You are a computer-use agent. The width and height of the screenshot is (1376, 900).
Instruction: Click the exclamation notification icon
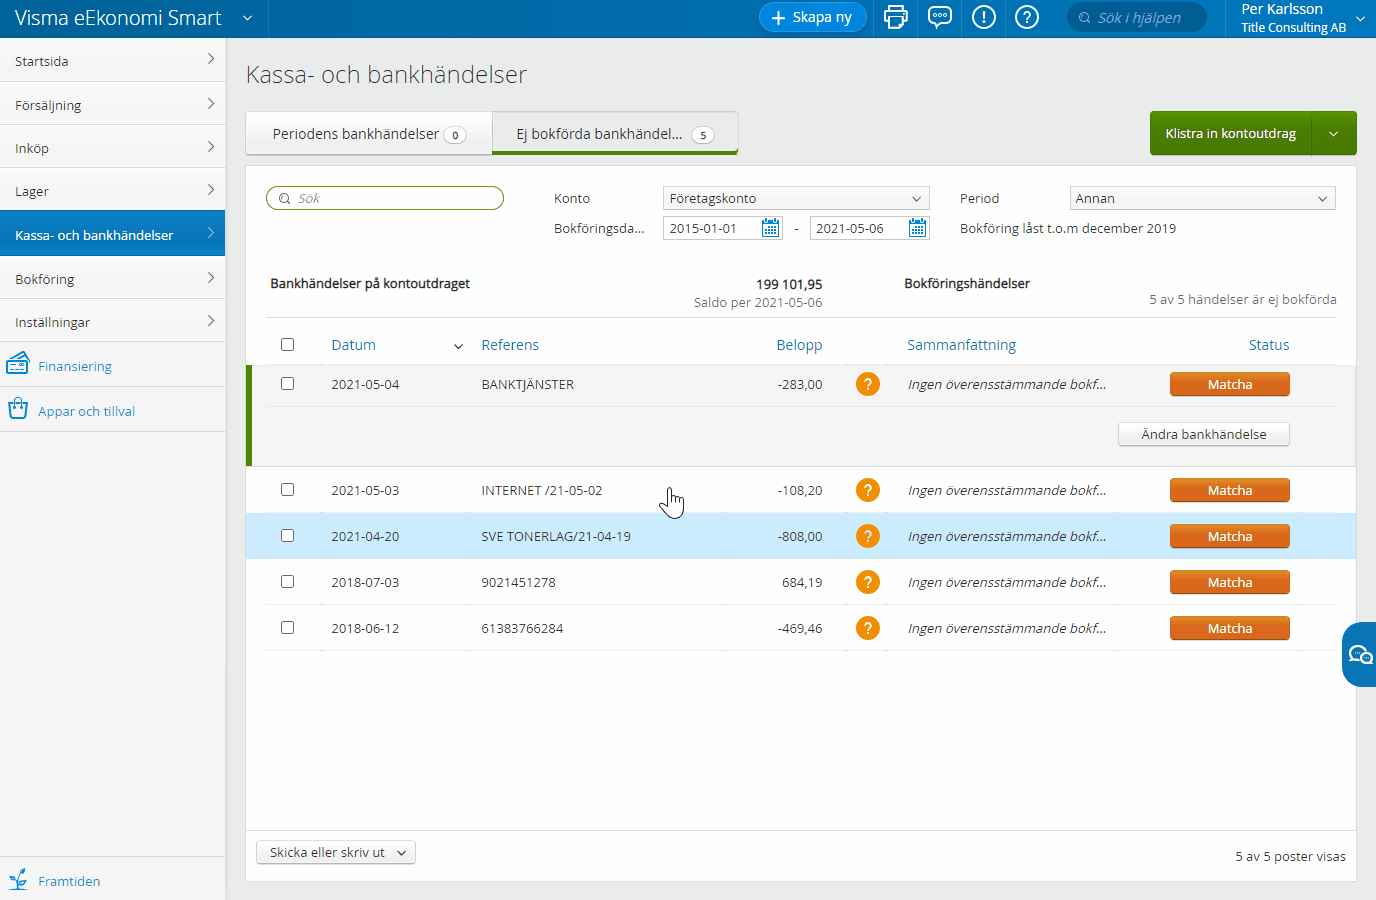tap(984, 17)
